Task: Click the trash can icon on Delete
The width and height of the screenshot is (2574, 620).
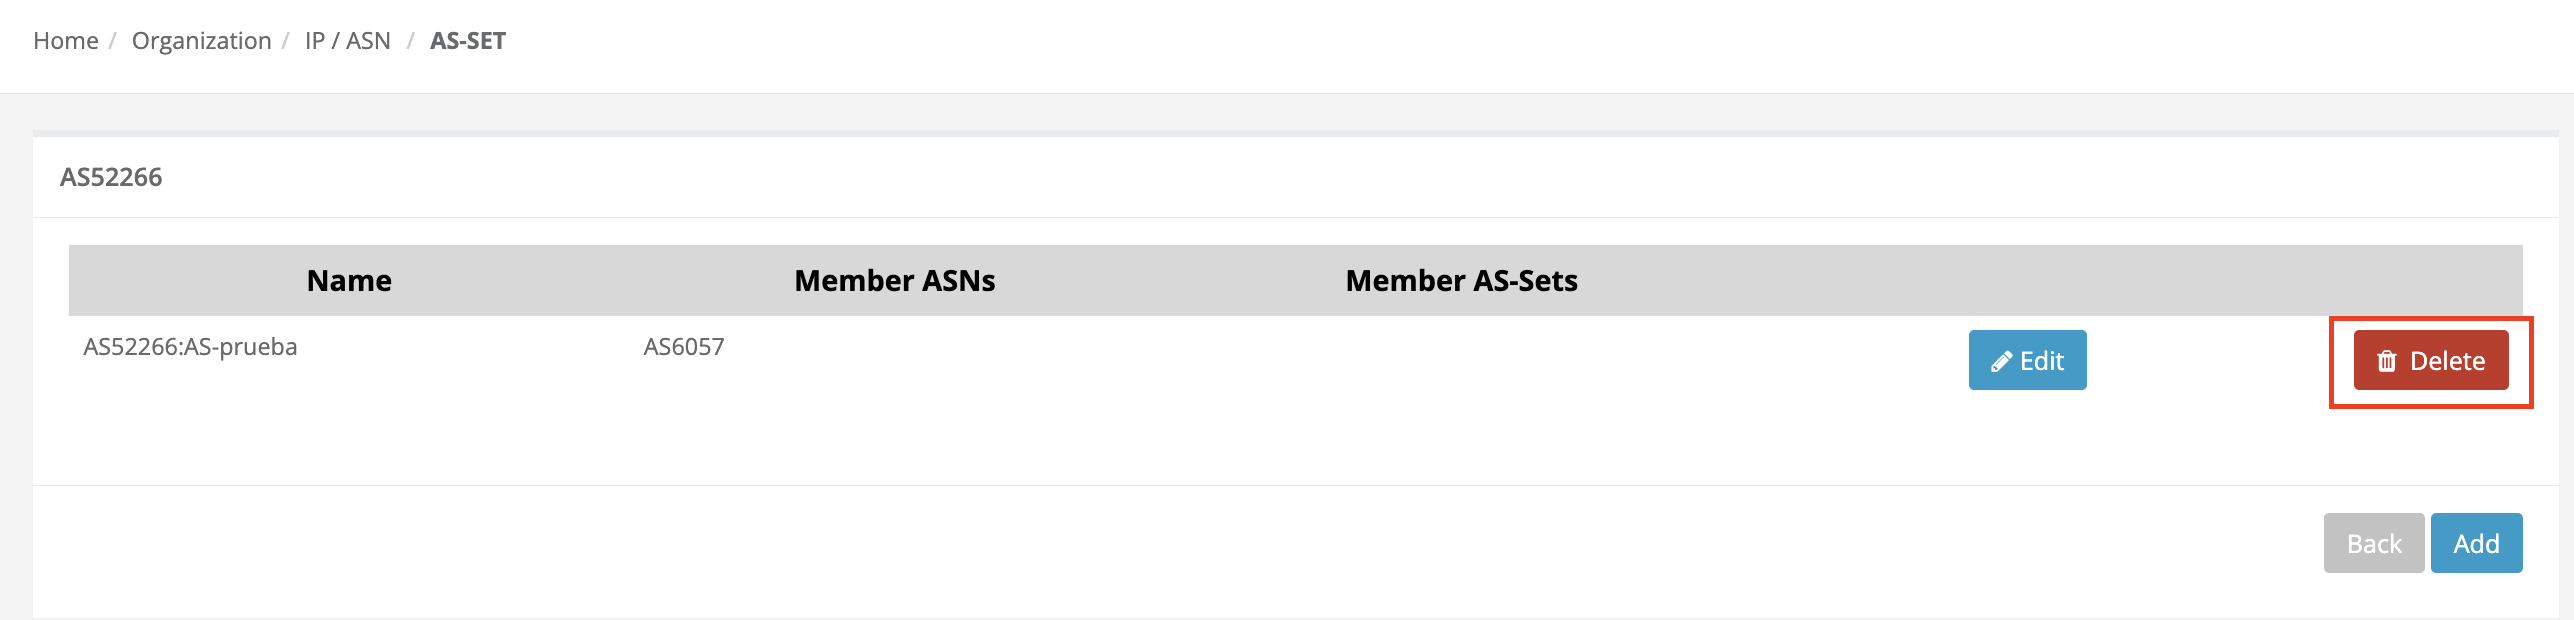Action: 2387,362
